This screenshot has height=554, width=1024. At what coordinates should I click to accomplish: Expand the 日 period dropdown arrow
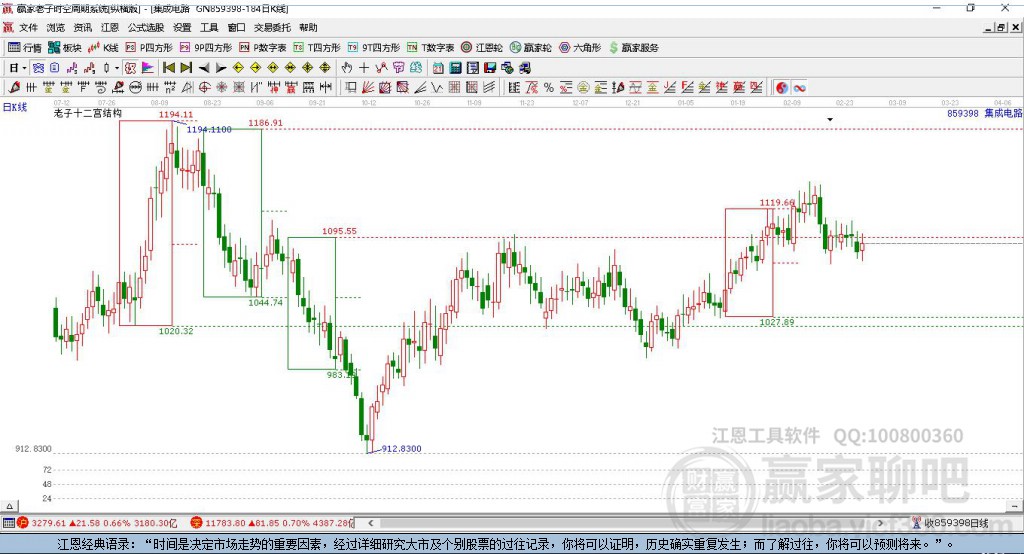coord(24,68)
